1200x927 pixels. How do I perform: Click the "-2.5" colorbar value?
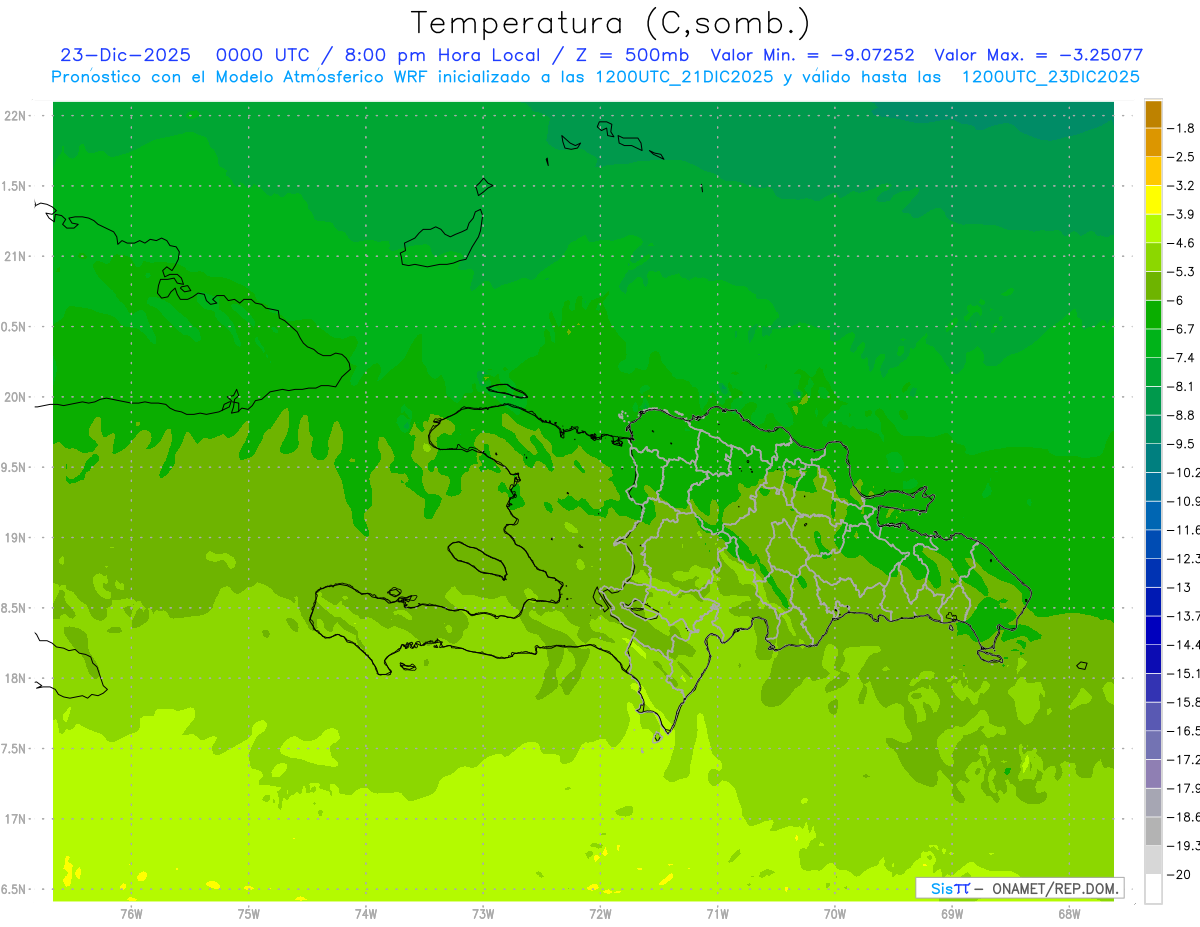(1182, 157)
